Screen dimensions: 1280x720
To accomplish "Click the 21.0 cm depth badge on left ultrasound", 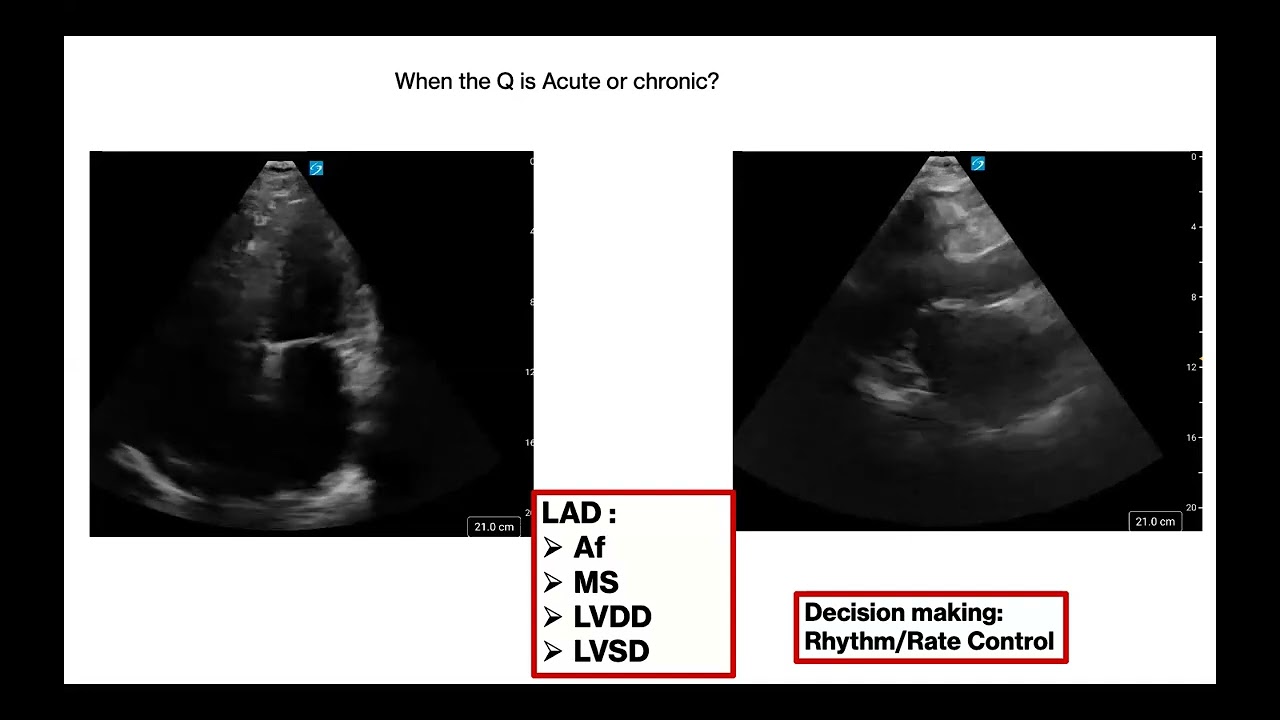I will (494, 526).
